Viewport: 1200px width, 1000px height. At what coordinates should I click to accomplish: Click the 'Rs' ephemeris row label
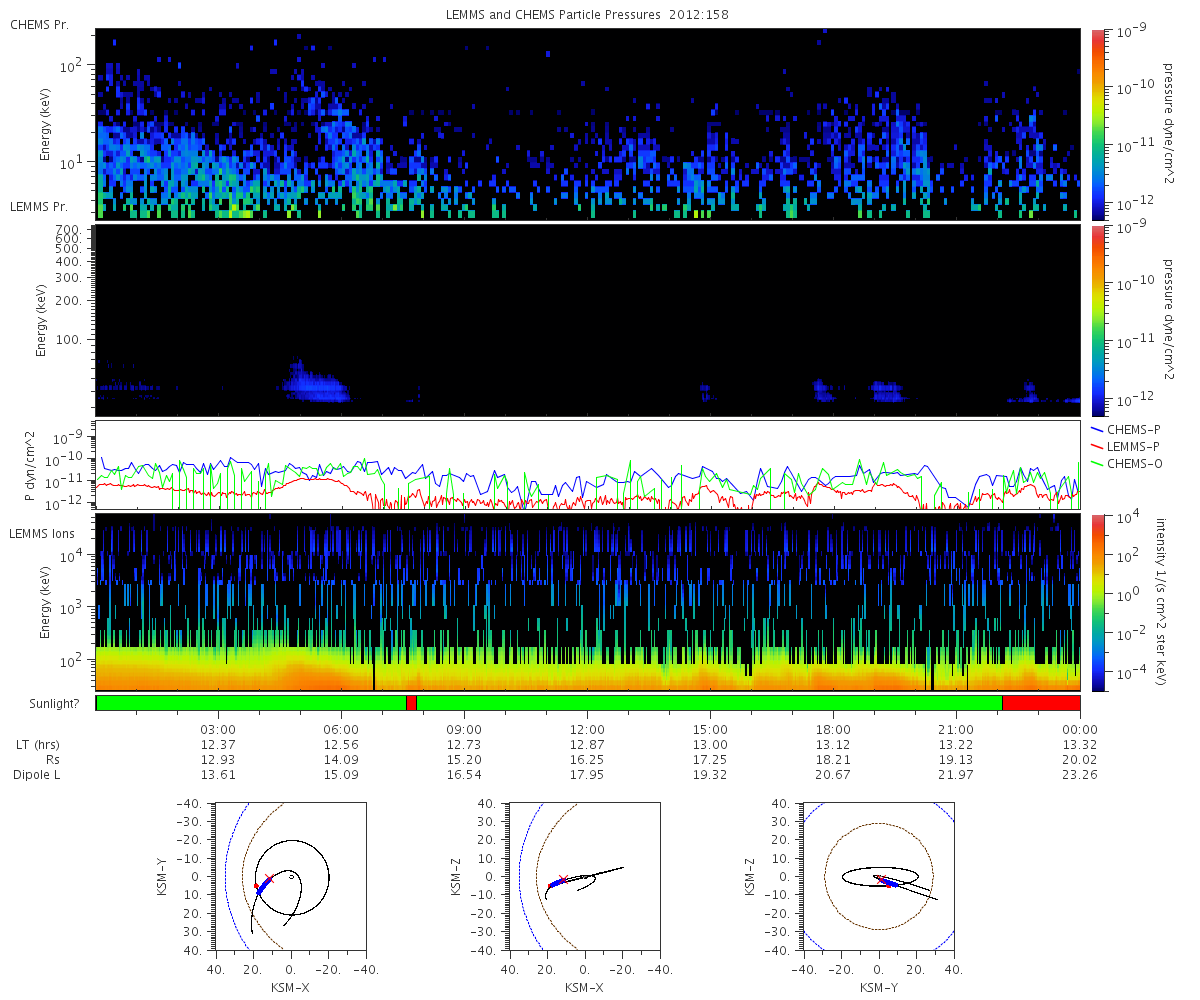point(53,760)
